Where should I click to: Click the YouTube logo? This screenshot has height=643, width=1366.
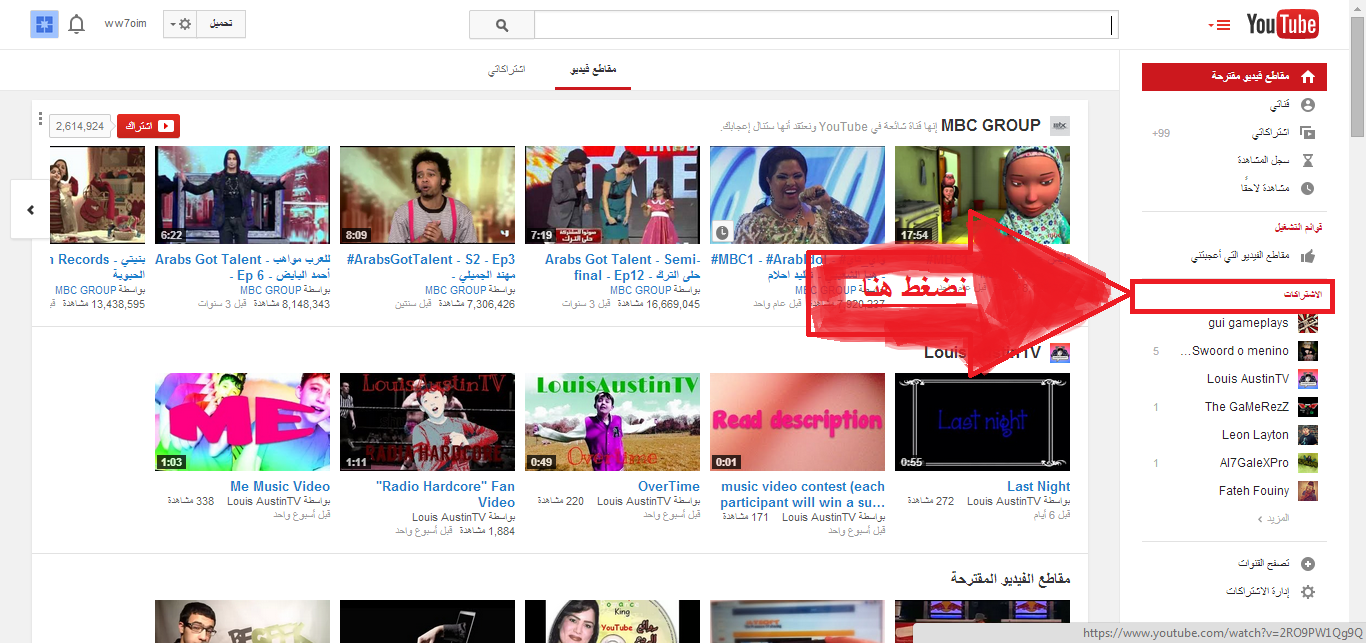[1282, 25]
